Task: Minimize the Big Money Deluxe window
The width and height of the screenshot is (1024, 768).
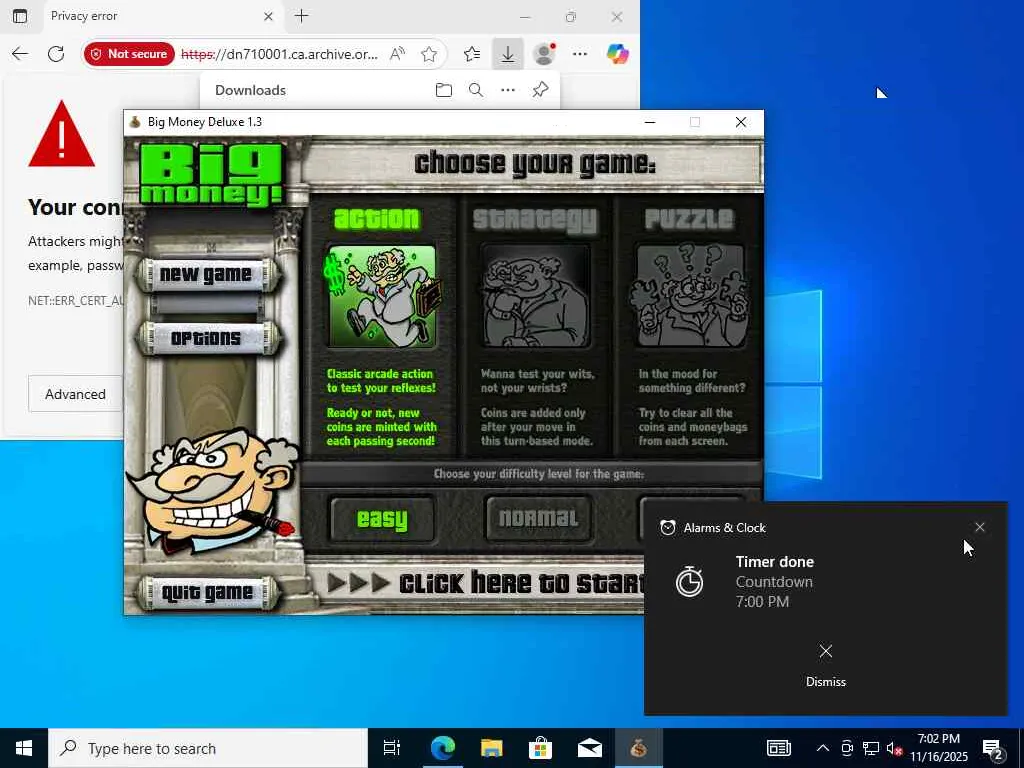Action: pos(650,122)
